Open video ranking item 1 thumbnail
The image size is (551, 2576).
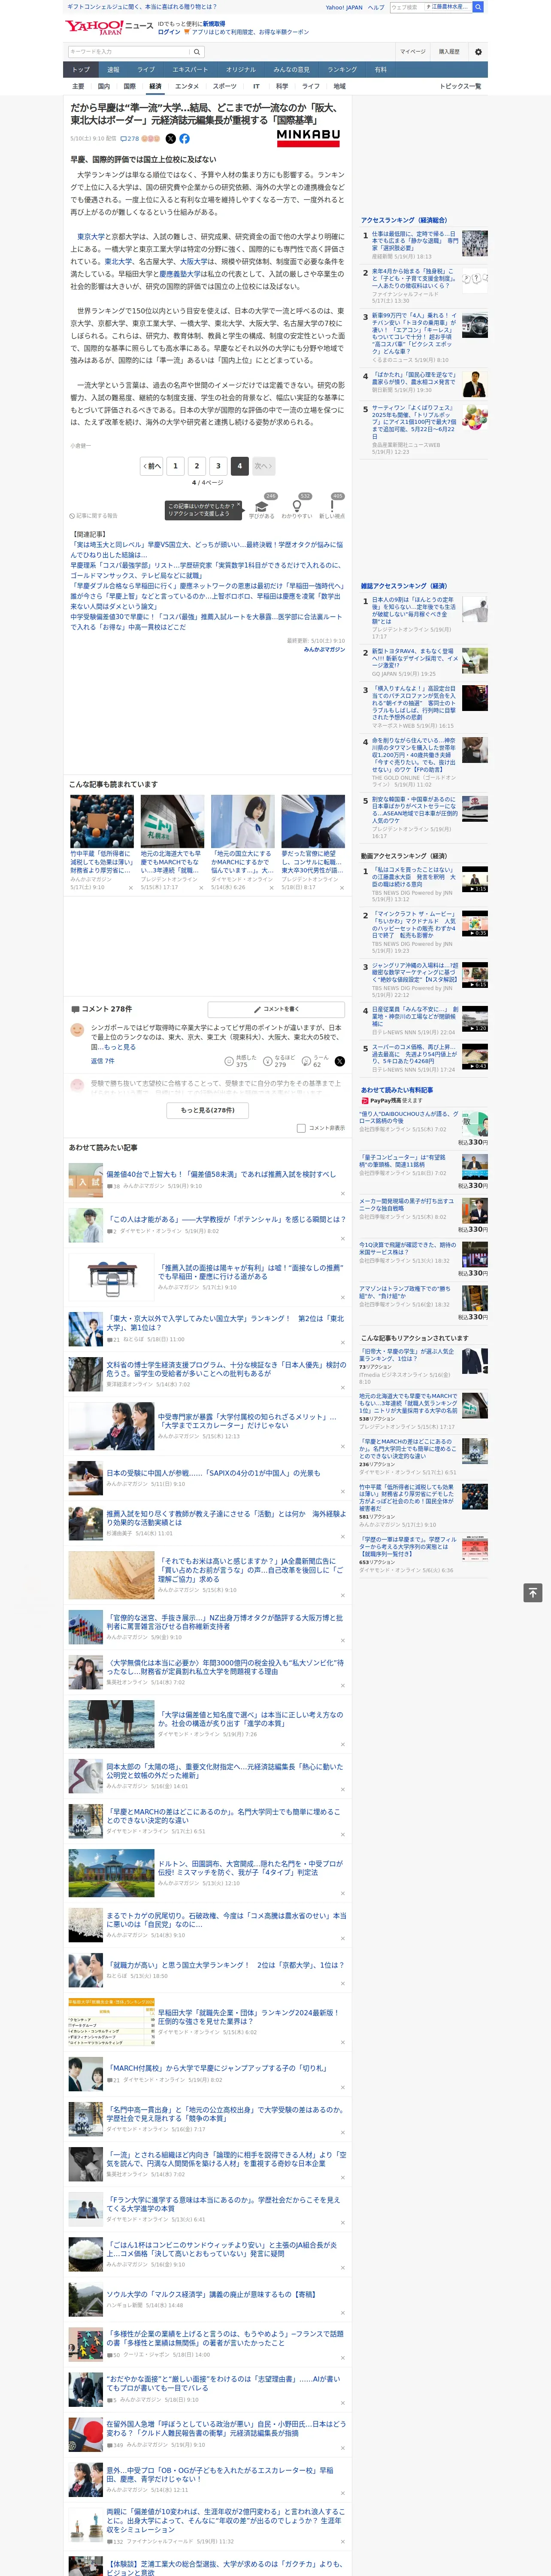click(x=475, y=879)
